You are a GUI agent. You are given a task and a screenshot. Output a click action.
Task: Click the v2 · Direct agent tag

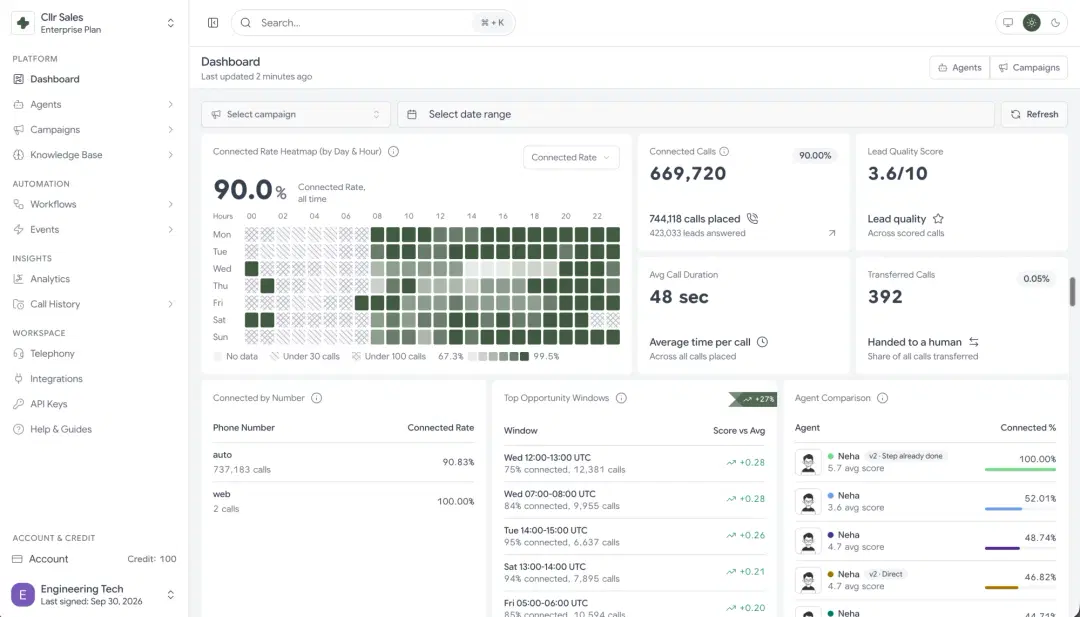pos(885,574)
